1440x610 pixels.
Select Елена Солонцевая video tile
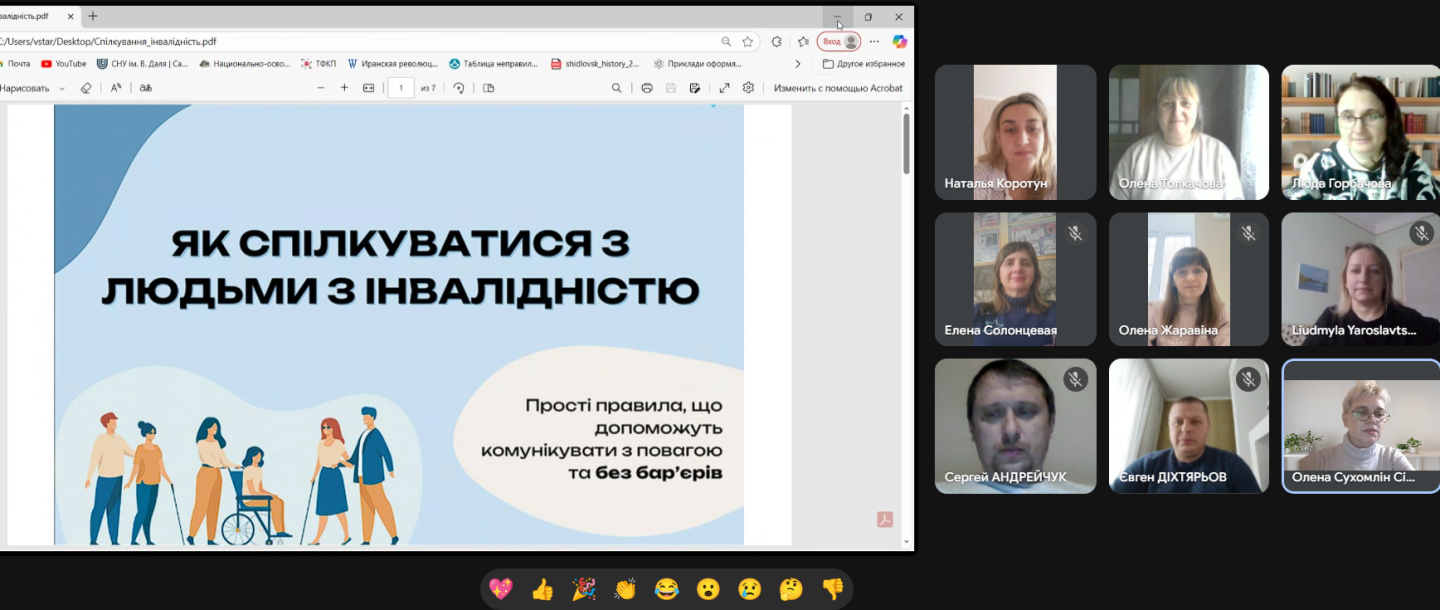click(1015, 279)
